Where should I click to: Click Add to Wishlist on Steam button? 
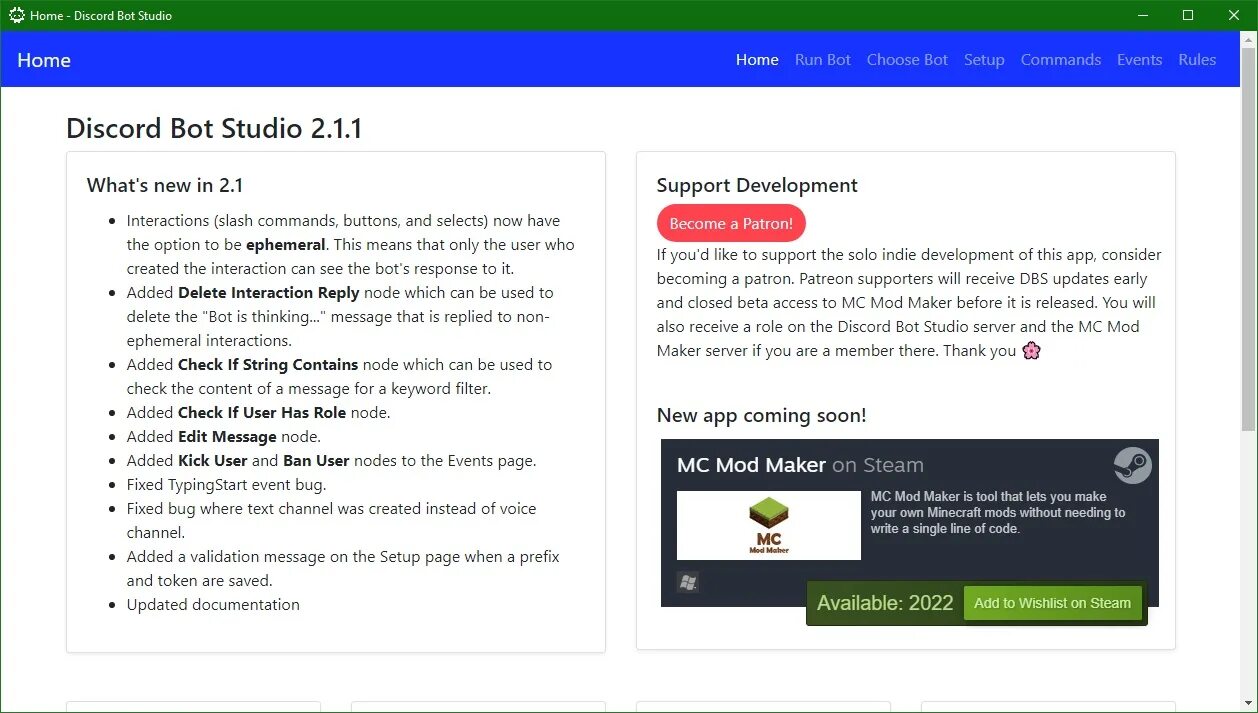coord(1052,603)
